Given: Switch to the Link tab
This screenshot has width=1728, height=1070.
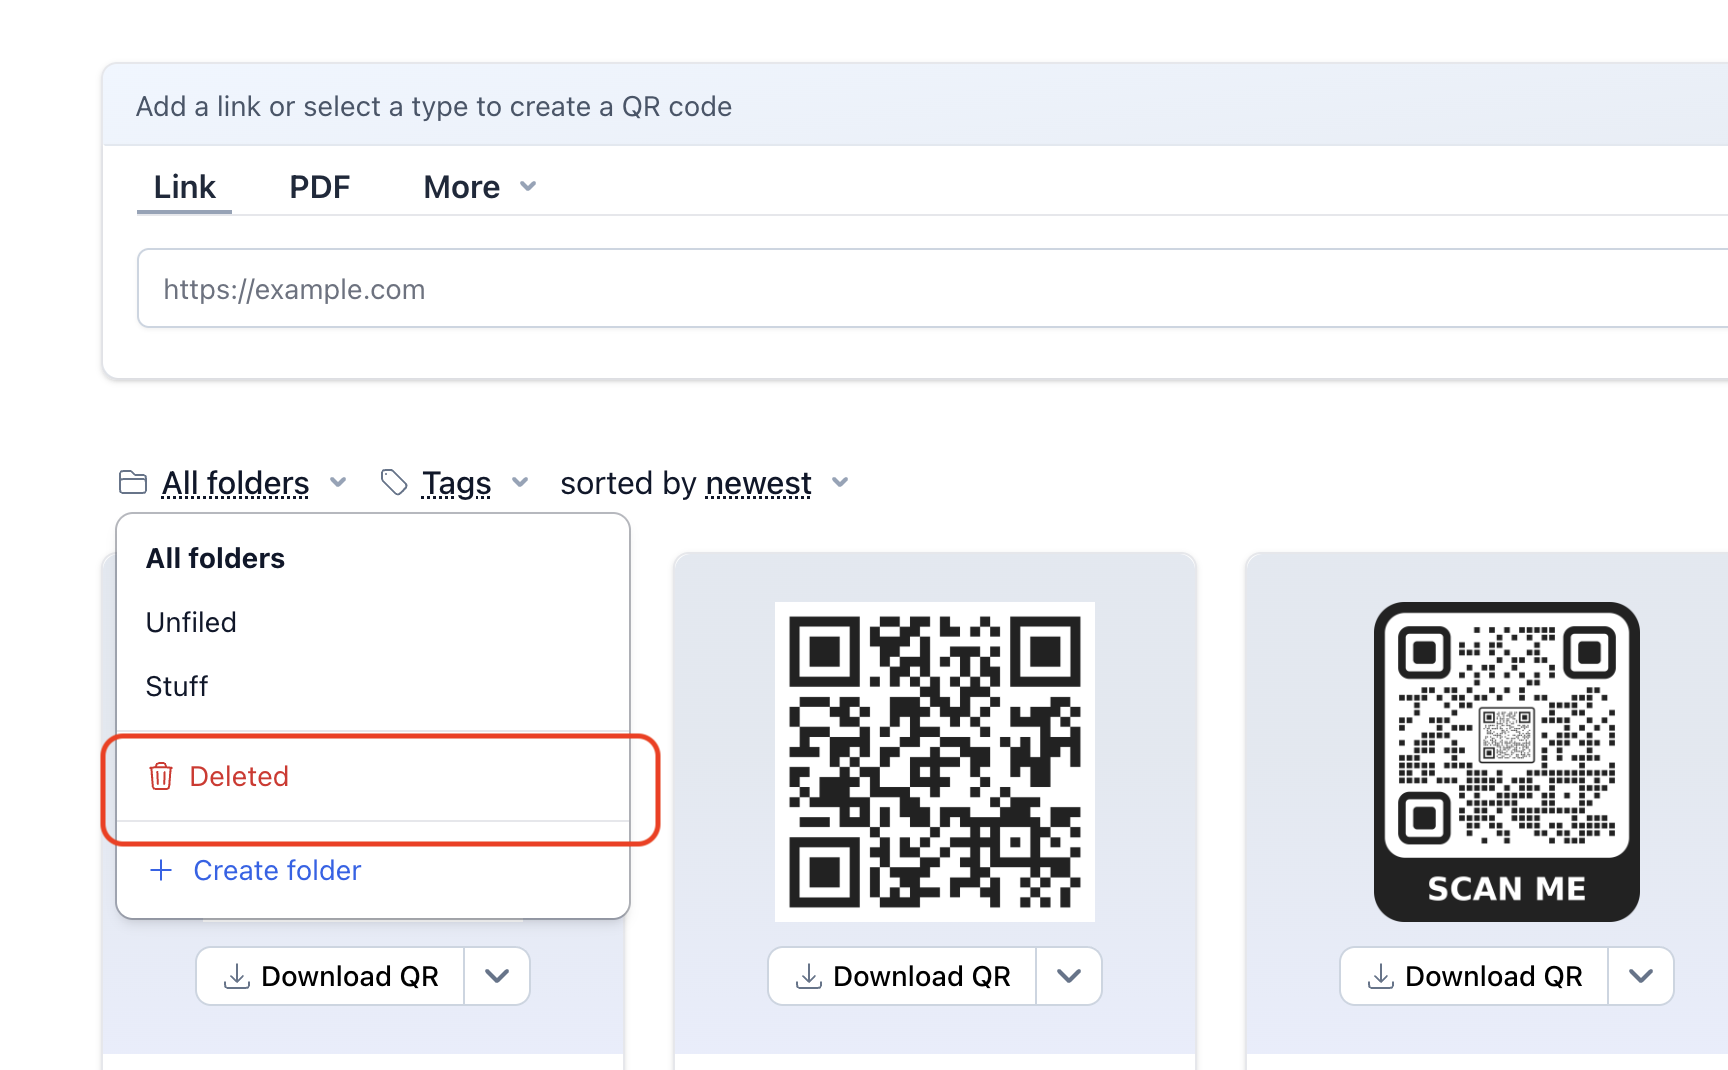Looking at the screenshot, I should click(184, 187).
